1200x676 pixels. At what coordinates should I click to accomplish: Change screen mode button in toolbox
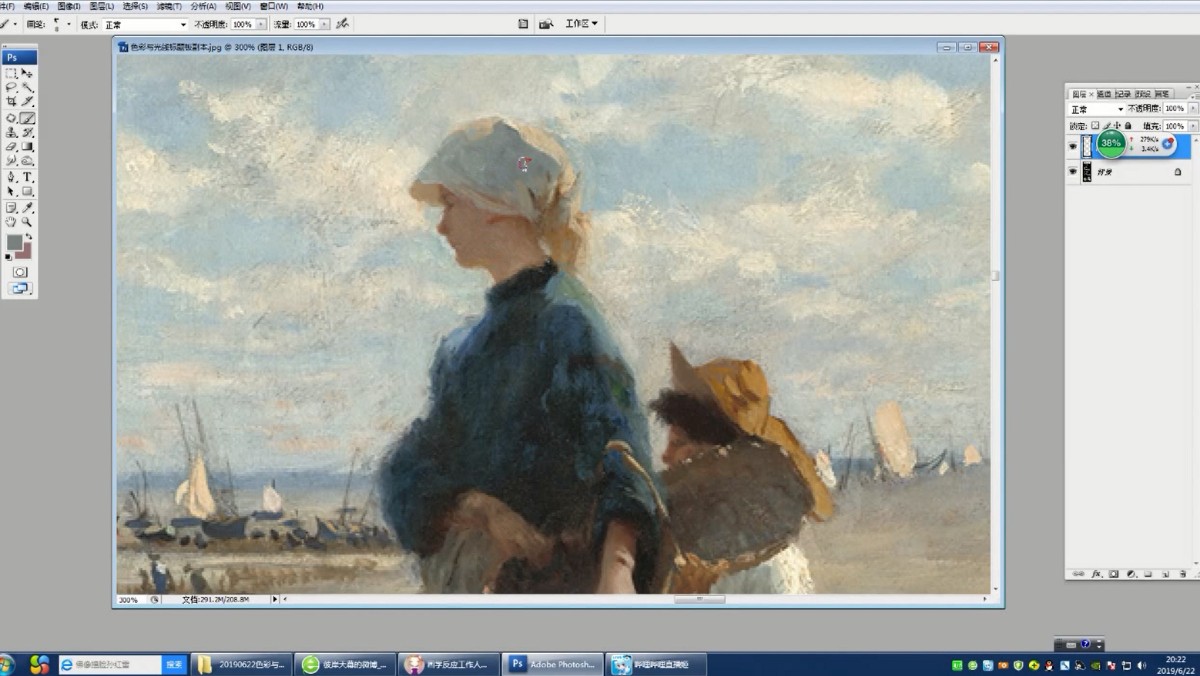19,288
